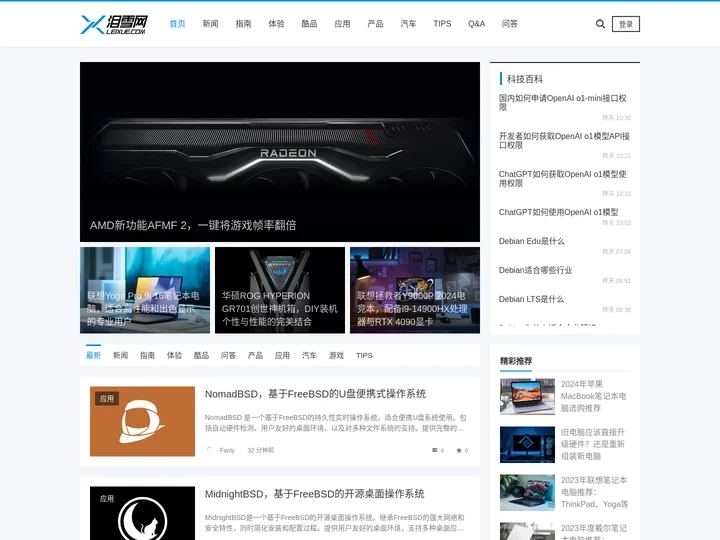720x540 pixels.
Task: Open the NomadBSD article title
Action: tap(315, 394)
